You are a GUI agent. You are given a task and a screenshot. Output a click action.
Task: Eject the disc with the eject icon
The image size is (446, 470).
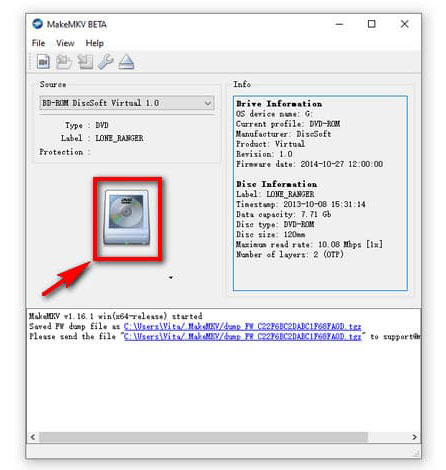pos(126,62)
